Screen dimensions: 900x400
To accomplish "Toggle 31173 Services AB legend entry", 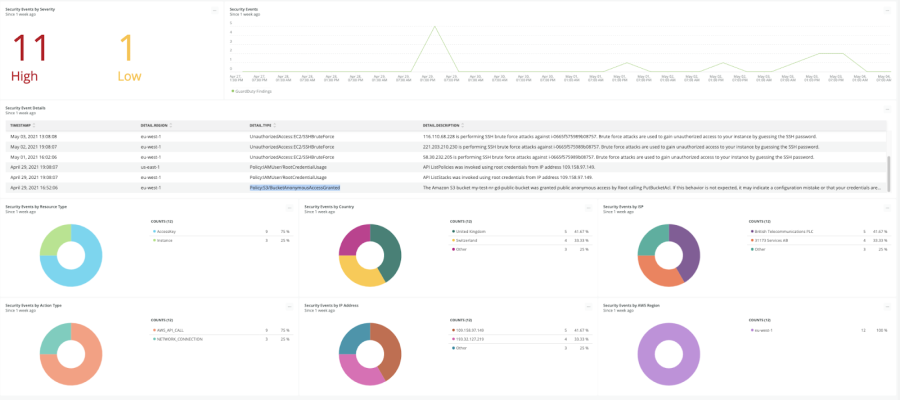I will pyautogui.click(x=769, y=240).
